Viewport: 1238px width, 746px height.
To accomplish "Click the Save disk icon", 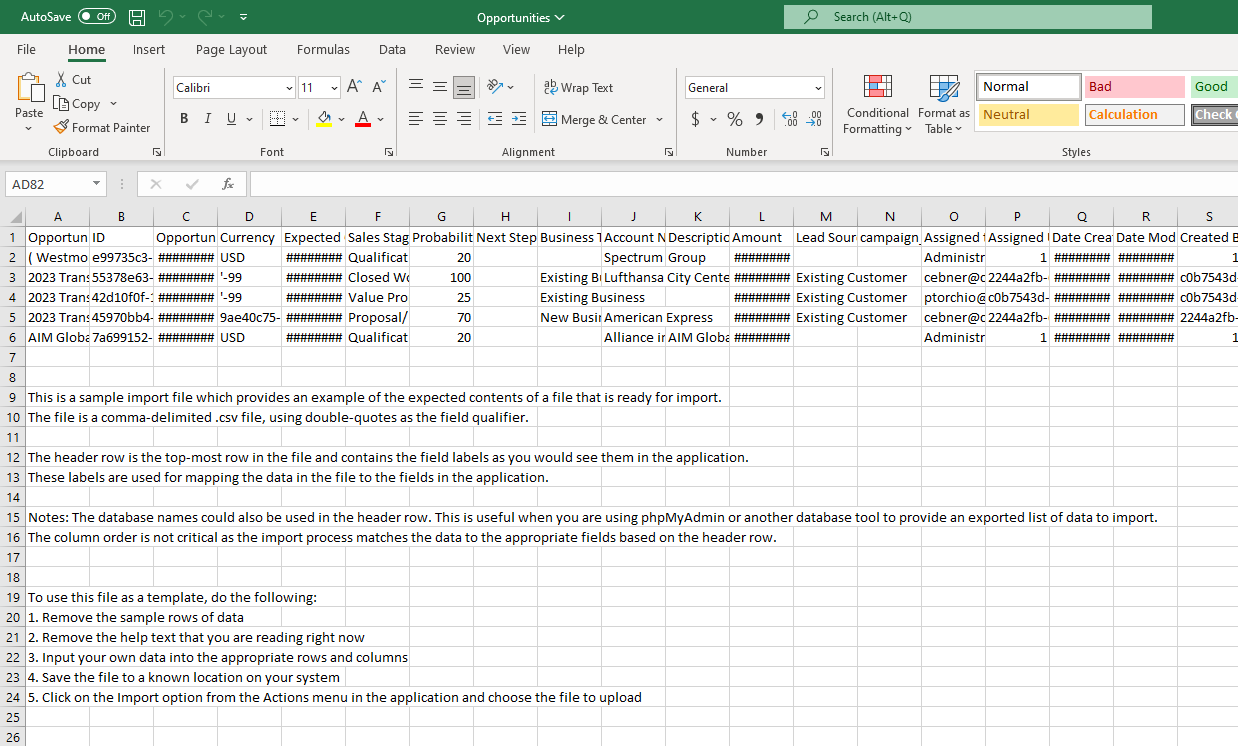I will [x=137, y=17].
